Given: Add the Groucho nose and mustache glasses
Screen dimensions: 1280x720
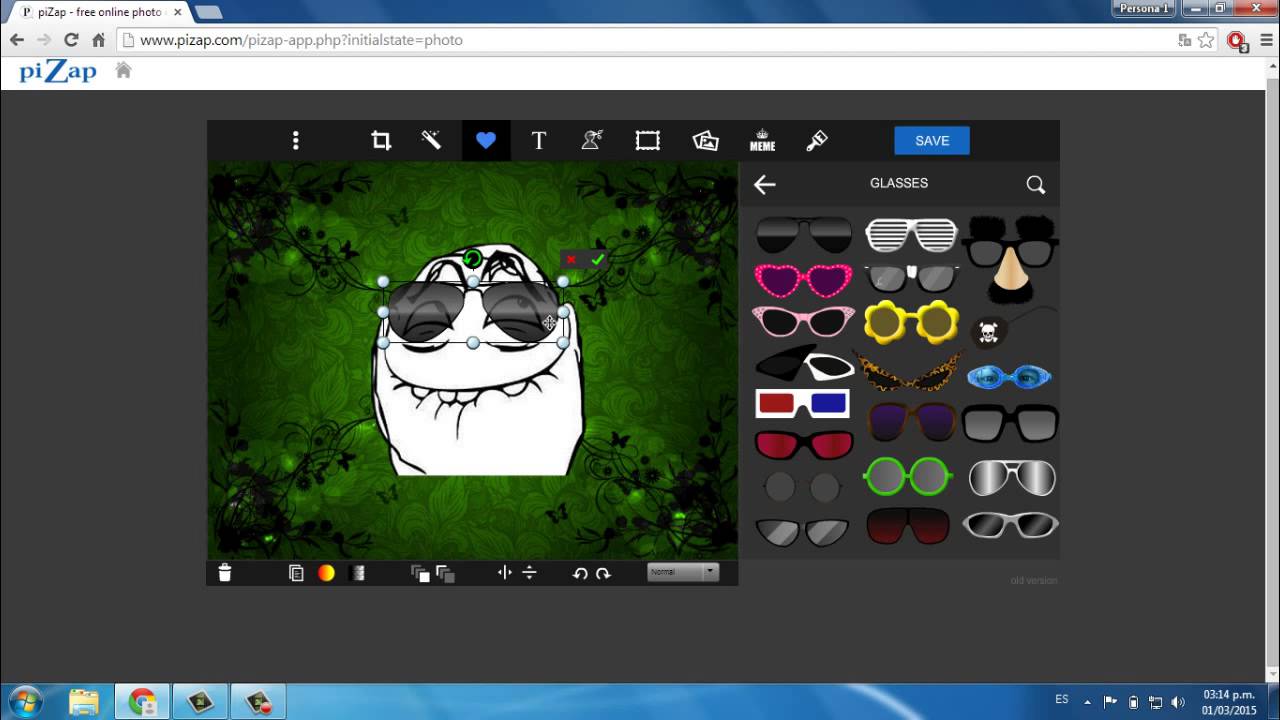Looking at the screenshot, I should pos(1010,258).
